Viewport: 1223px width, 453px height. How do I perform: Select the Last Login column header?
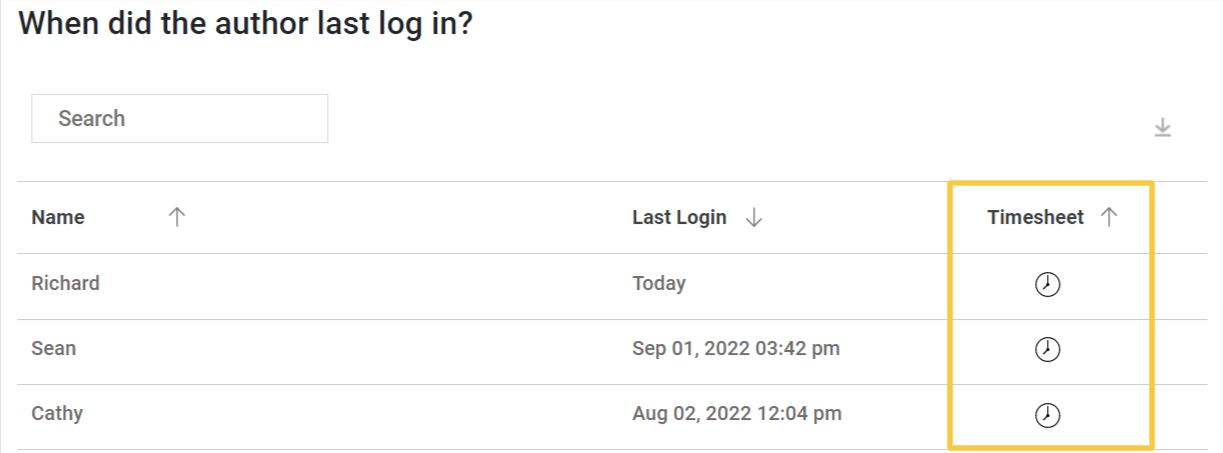point(679,217)
